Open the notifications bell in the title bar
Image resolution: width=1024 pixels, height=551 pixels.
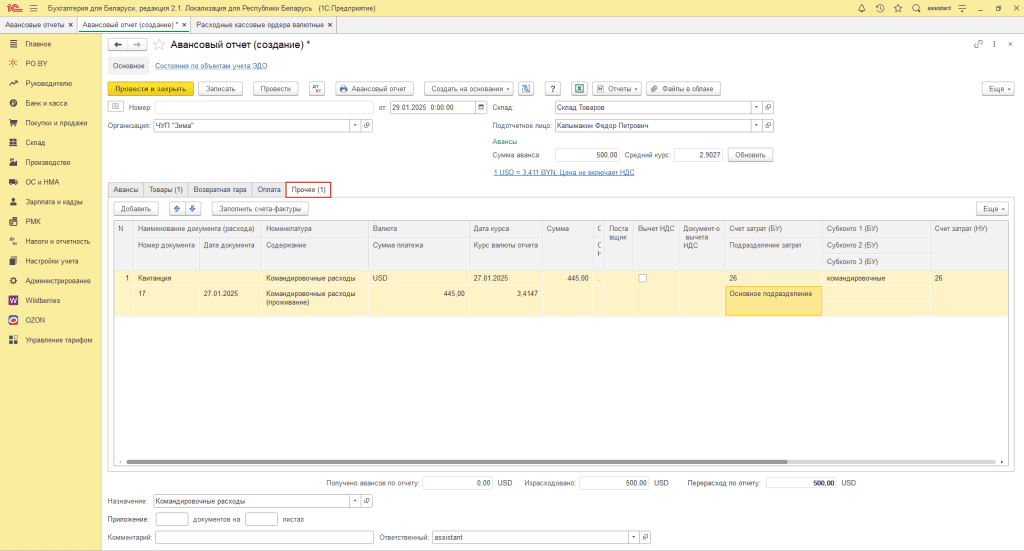click(862, 8)
